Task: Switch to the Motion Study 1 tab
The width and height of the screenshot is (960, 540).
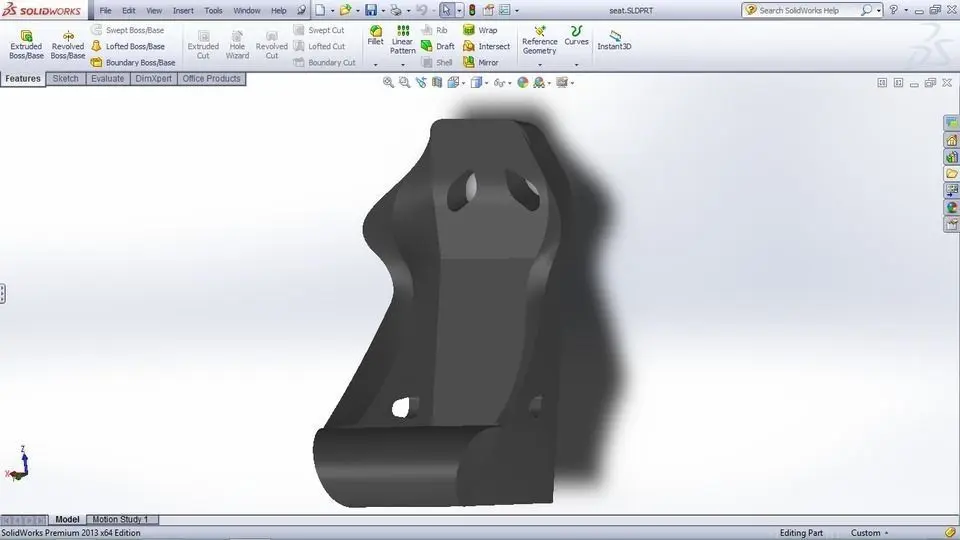Action: point(122,519)
